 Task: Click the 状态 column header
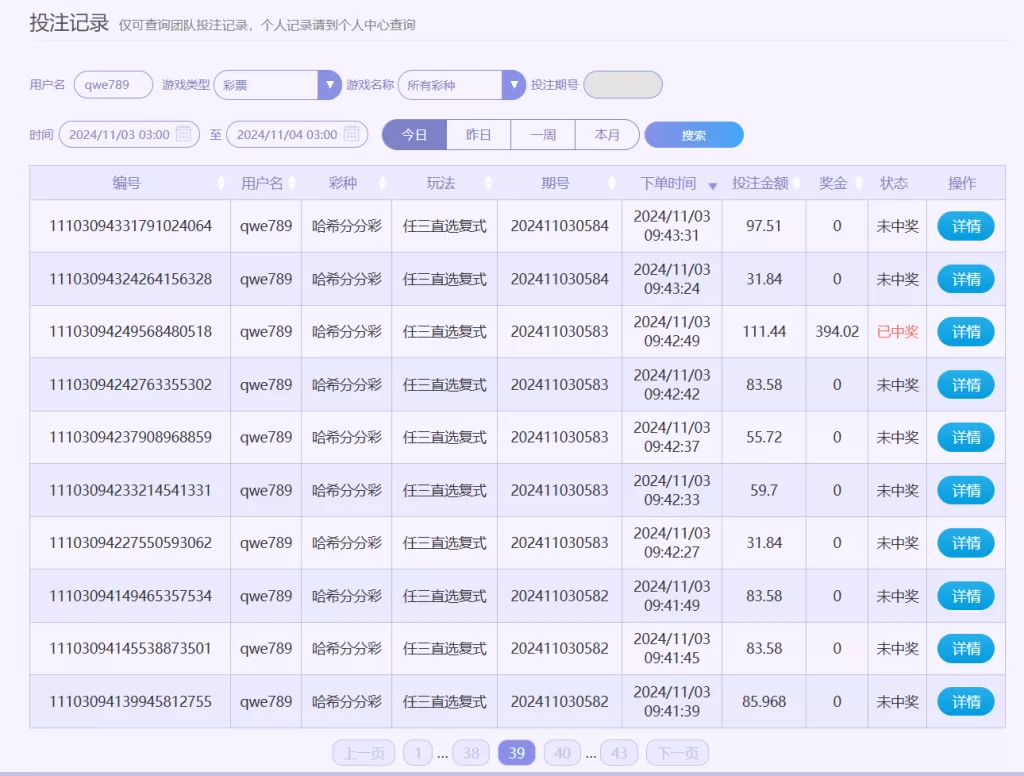894,184
